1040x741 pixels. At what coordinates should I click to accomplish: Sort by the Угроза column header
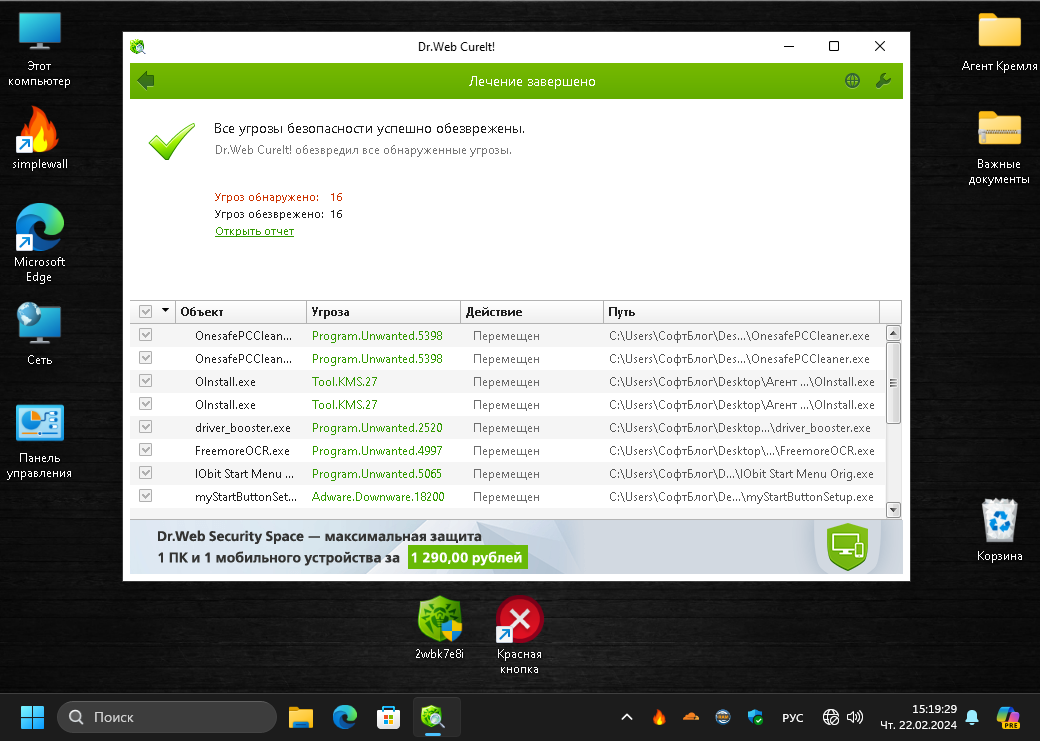tap(383, 312)
